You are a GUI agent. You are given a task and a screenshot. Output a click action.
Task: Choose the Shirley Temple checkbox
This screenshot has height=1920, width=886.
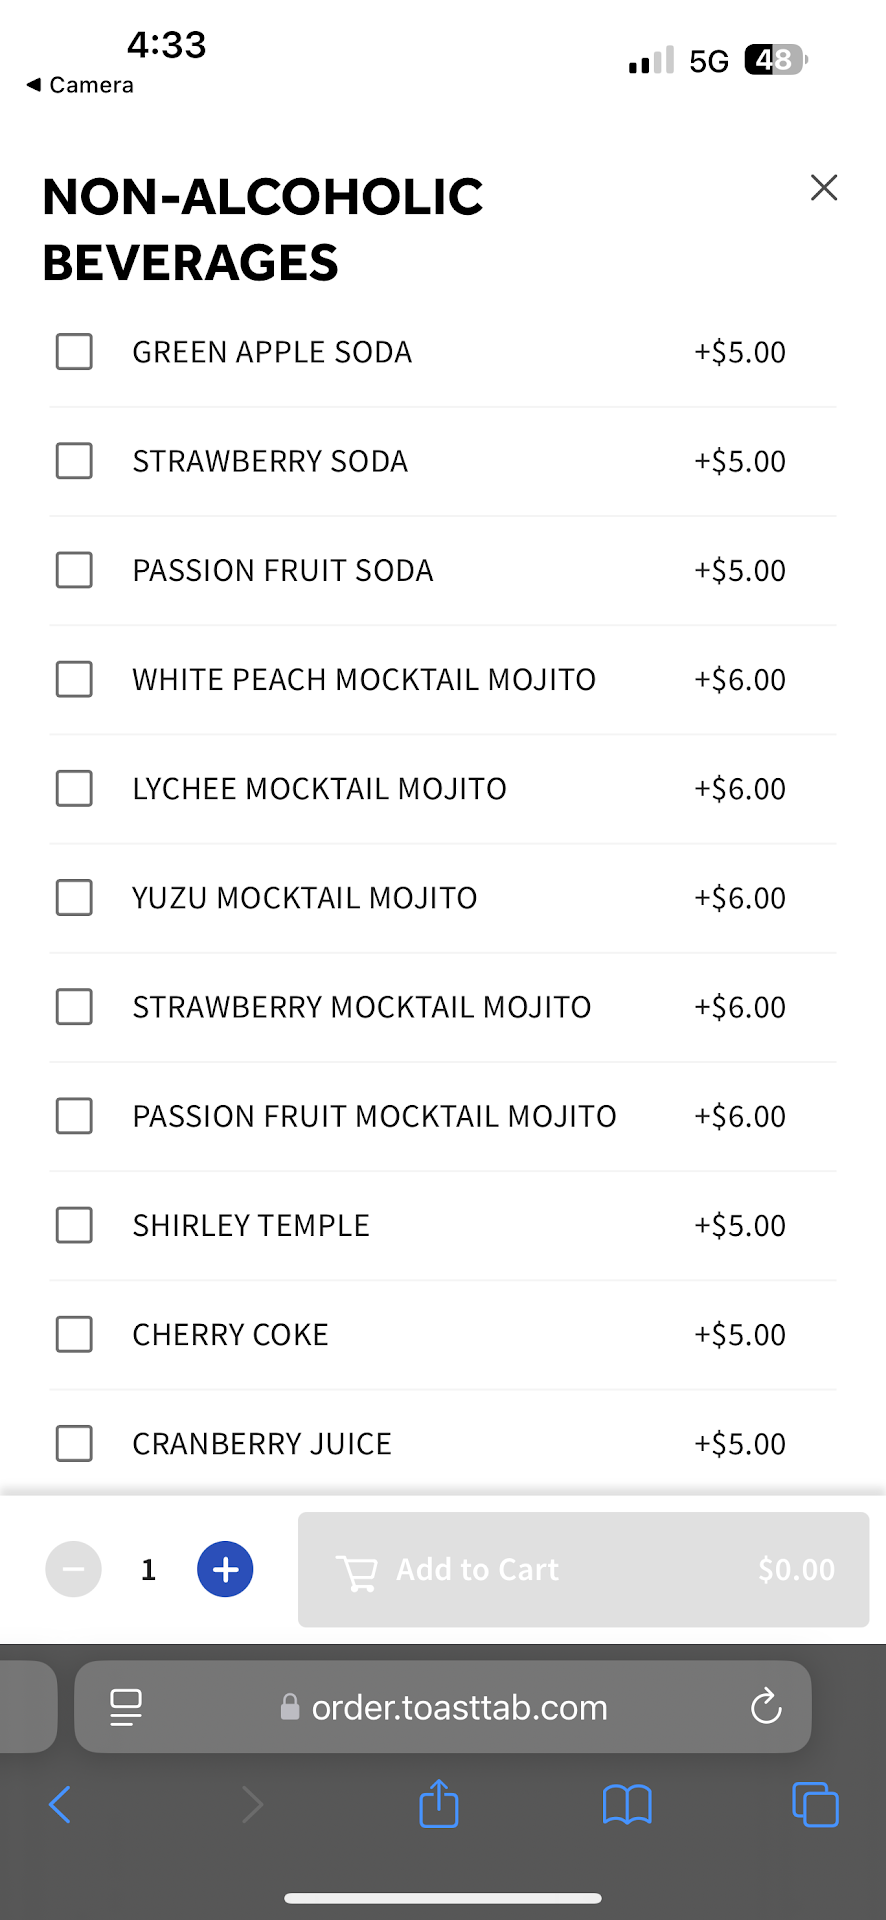(x=74, y=1225)
